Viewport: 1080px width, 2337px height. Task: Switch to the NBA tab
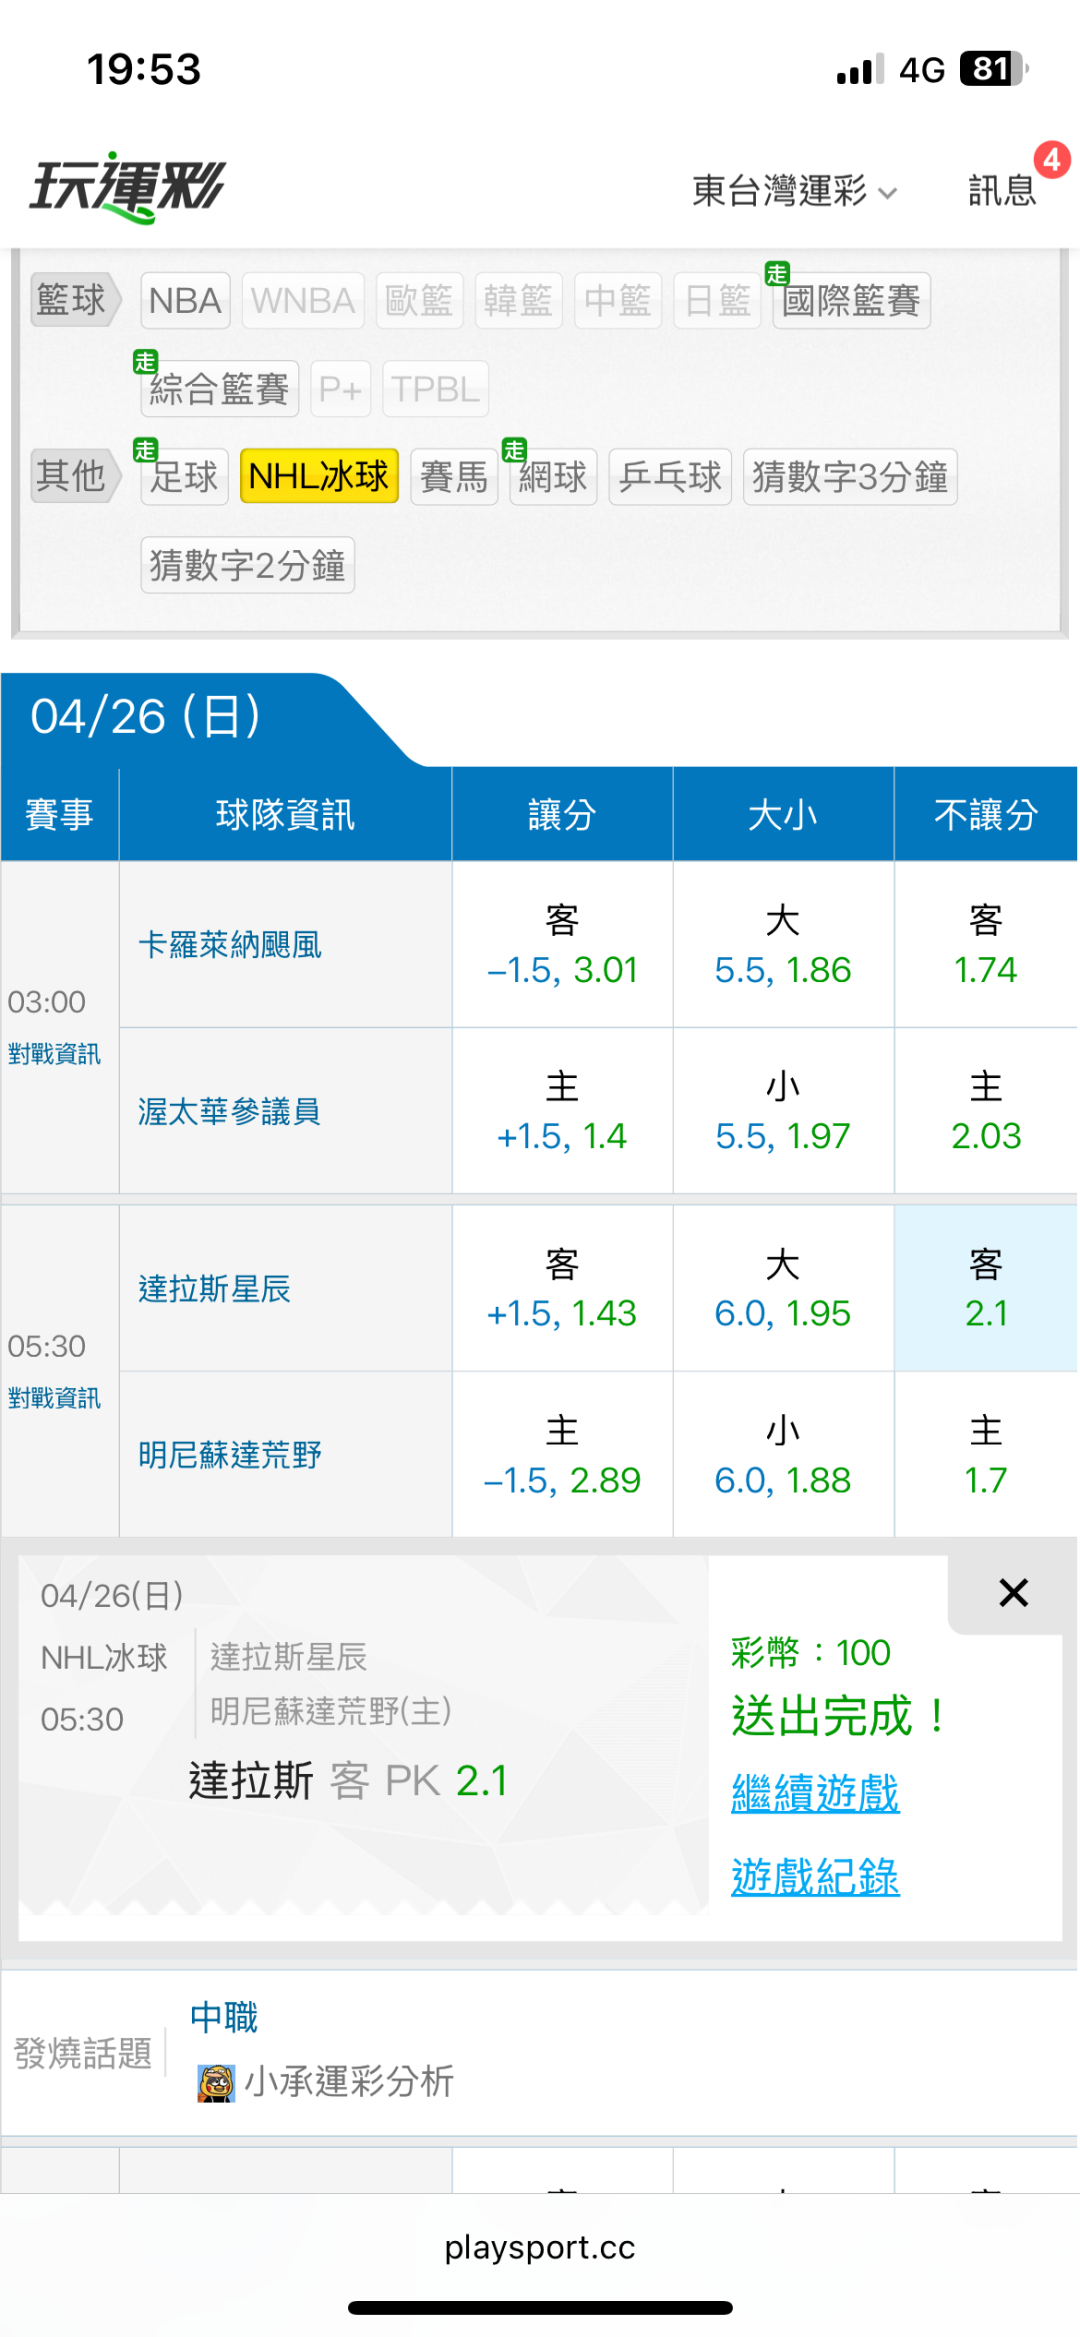click(x=185, y=300)
